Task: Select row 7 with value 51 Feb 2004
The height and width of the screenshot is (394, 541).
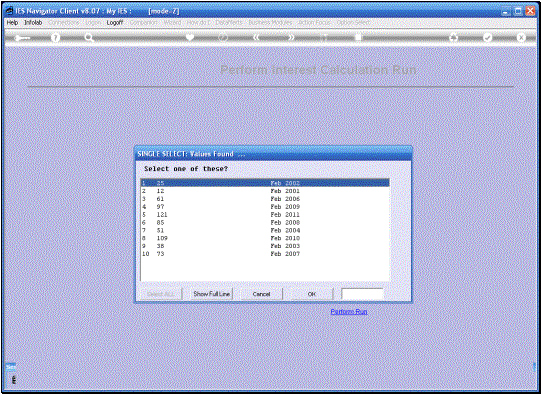Action: [265, 230]
